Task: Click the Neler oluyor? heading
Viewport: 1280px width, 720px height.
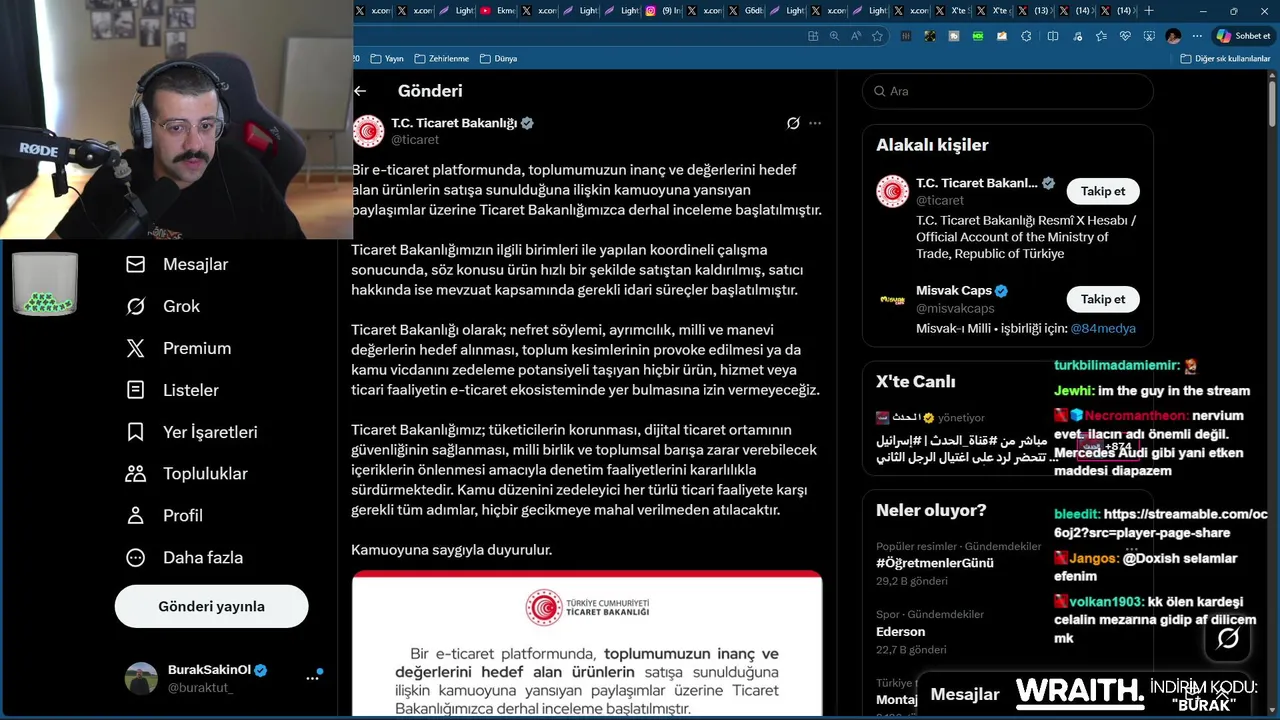Action: [x=931, y=510]
